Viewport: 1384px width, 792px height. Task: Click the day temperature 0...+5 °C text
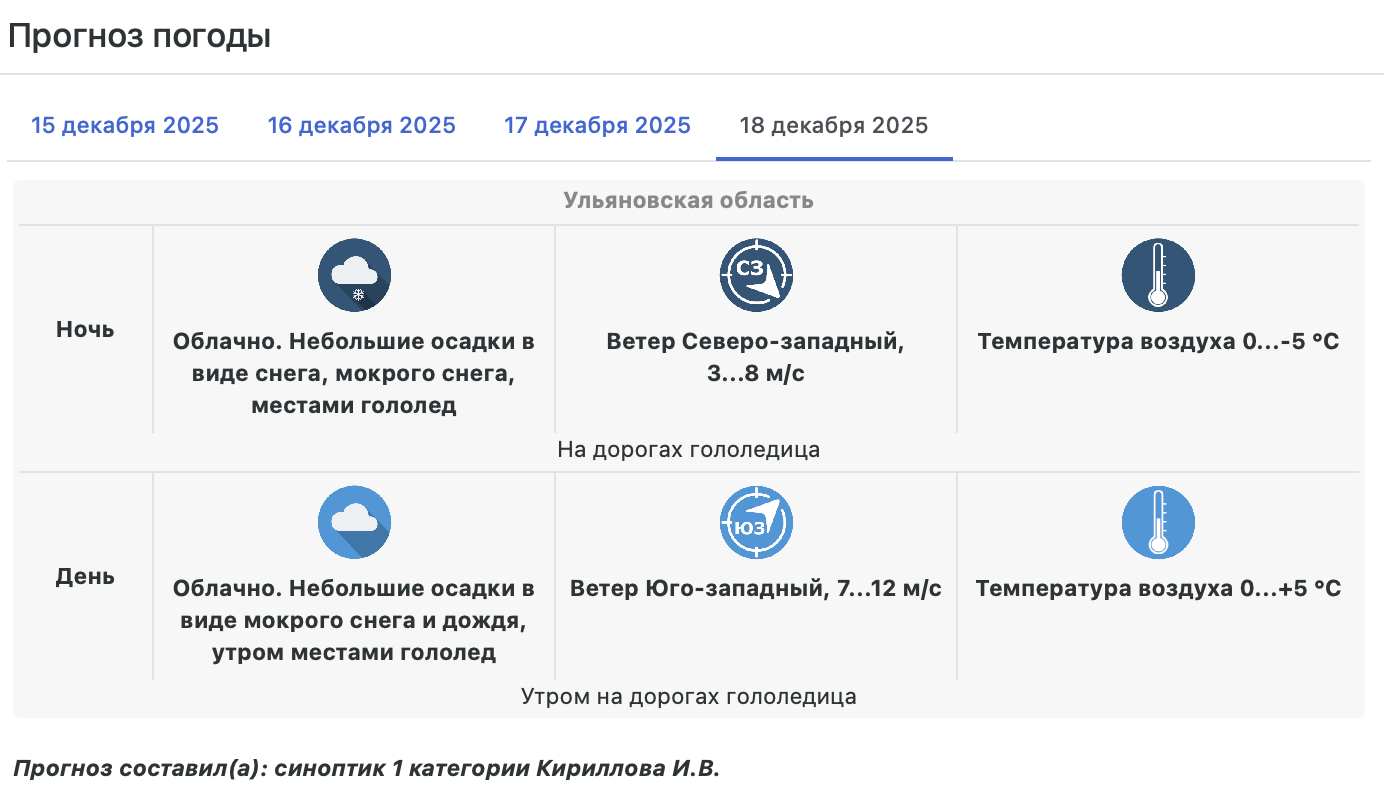(x=1158, y=589)
